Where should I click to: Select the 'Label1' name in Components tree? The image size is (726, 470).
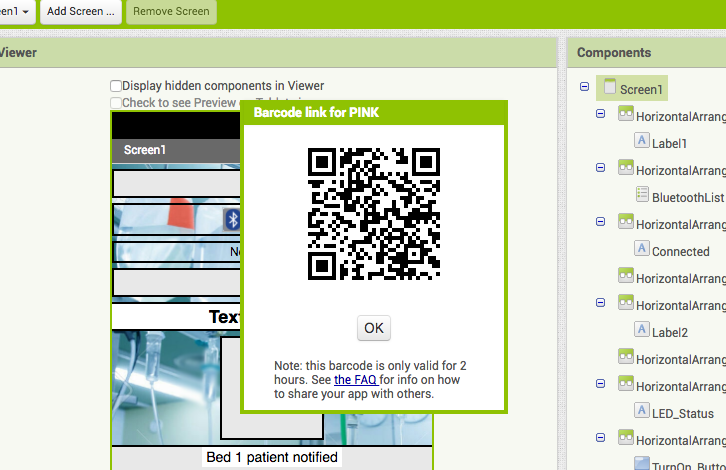point(669,144)
